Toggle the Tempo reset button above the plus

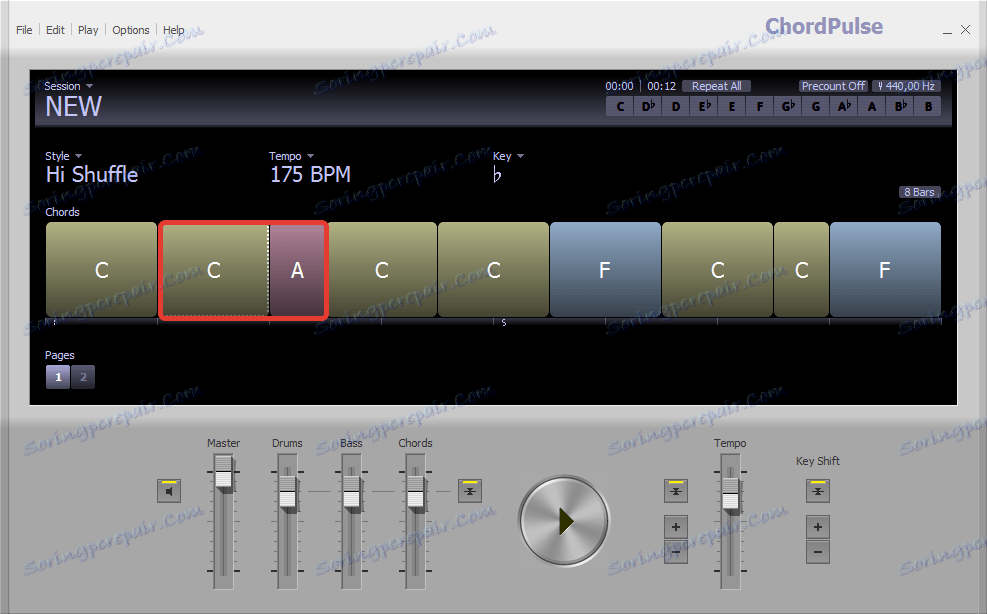coord(675,491)
